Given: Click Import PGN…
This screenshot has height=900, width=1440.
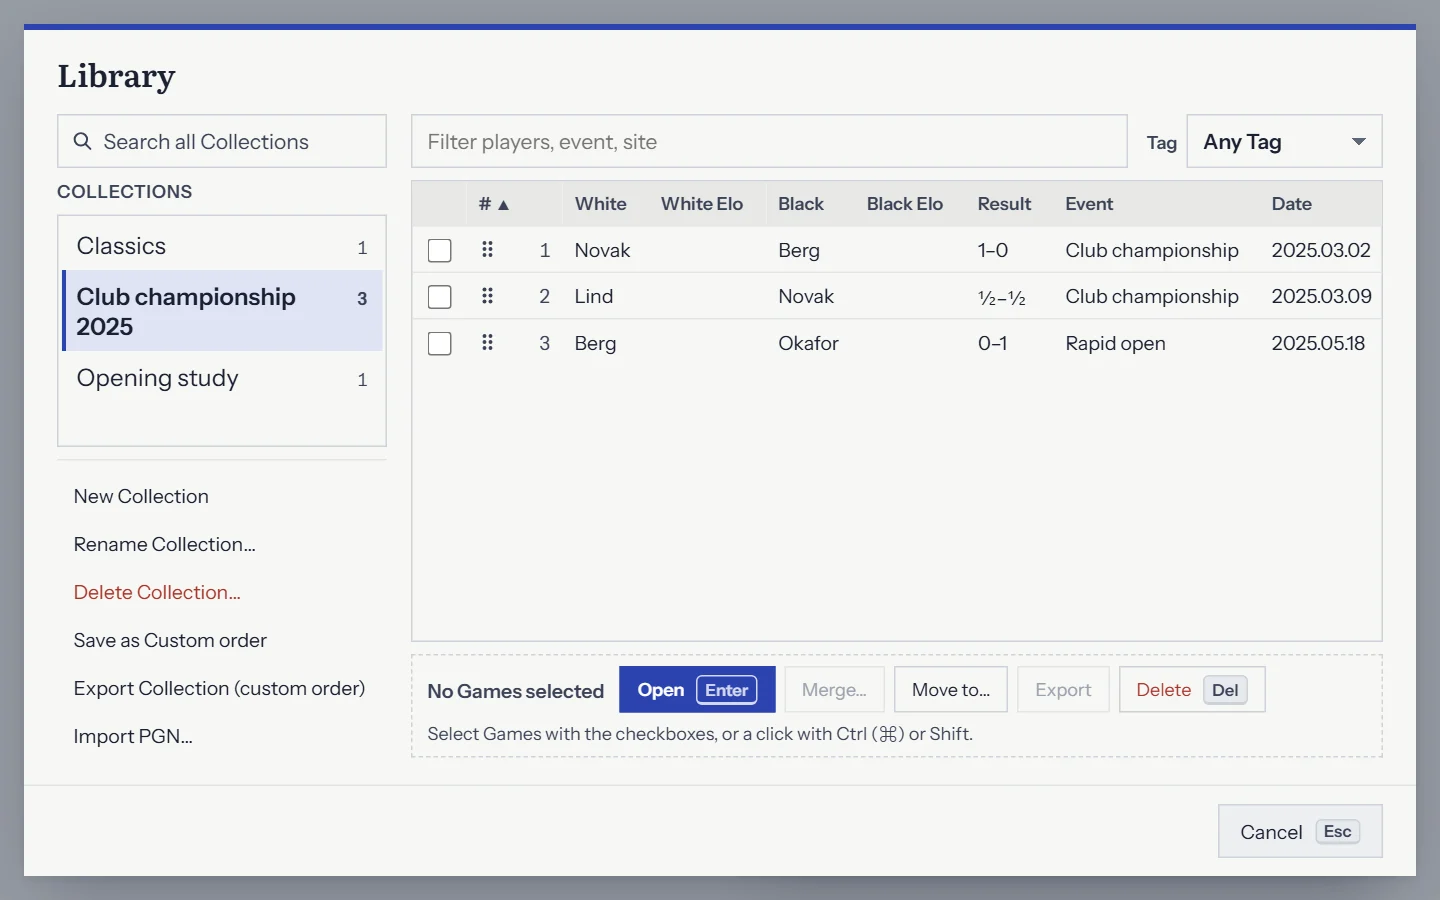Looking at the screenshot, I should tap(133, 737).
